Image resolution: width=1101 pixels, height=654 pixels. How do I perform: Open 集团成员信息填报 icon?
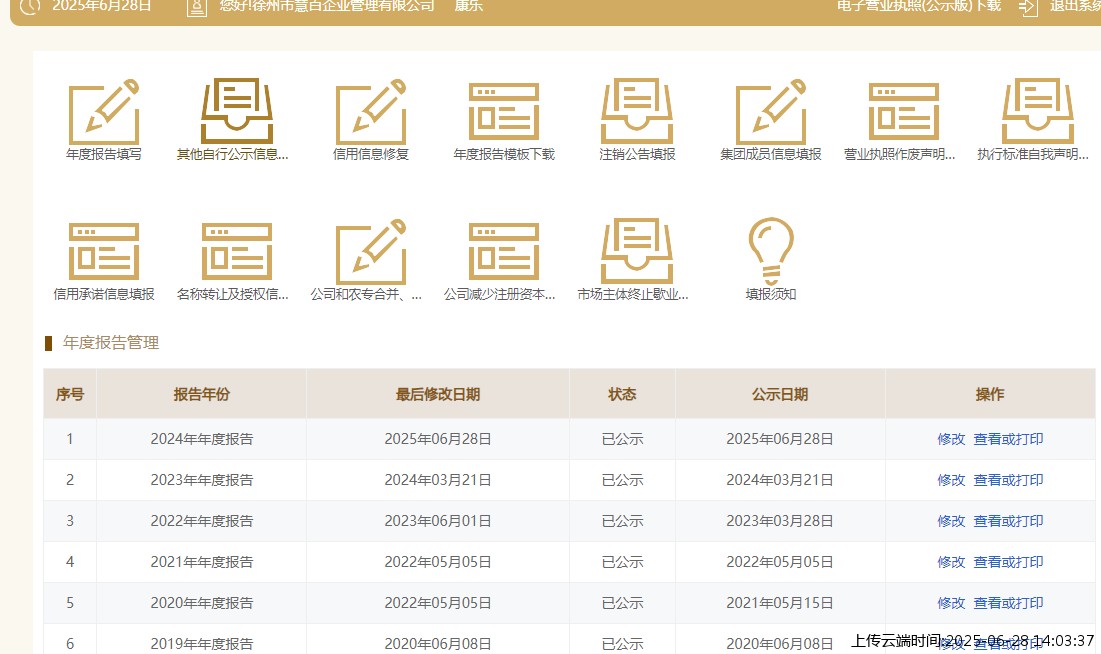coord(770,112)
